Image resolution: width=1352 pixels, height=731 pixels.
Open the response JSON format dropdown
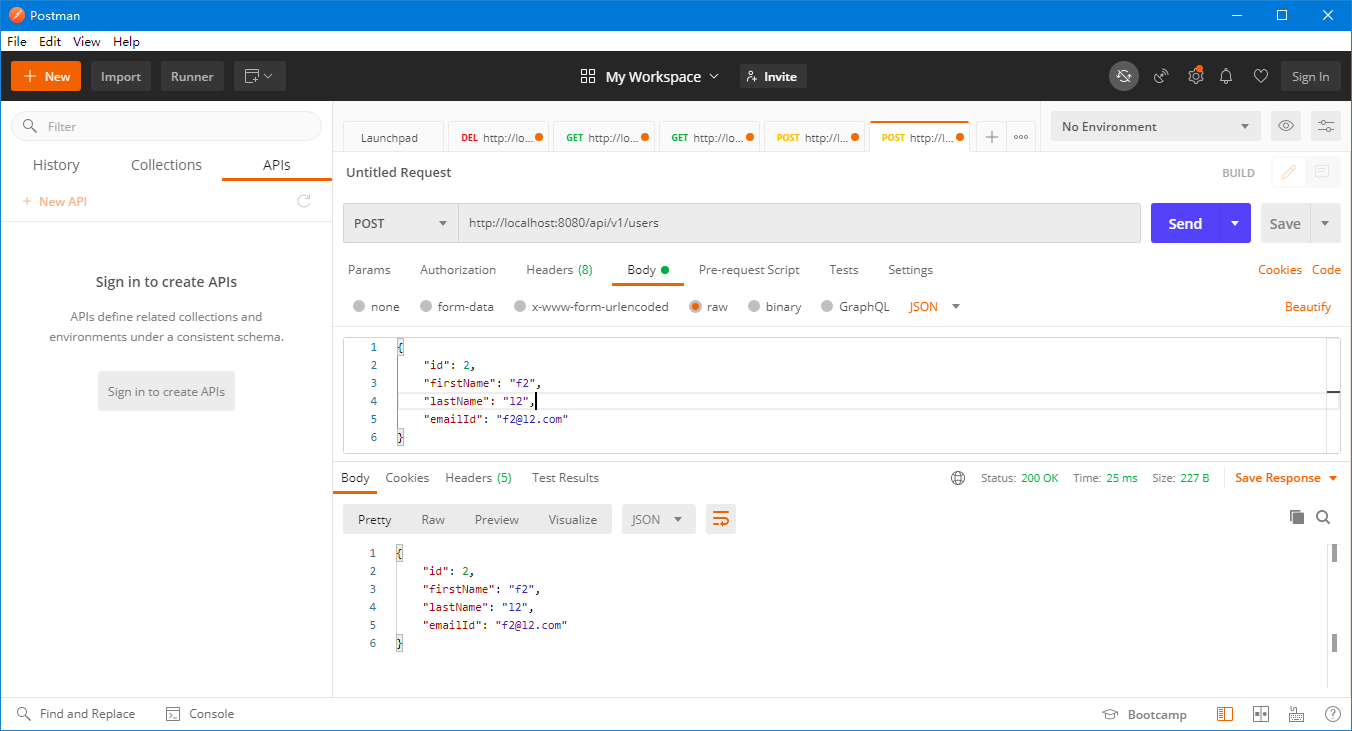pos(658,519)
